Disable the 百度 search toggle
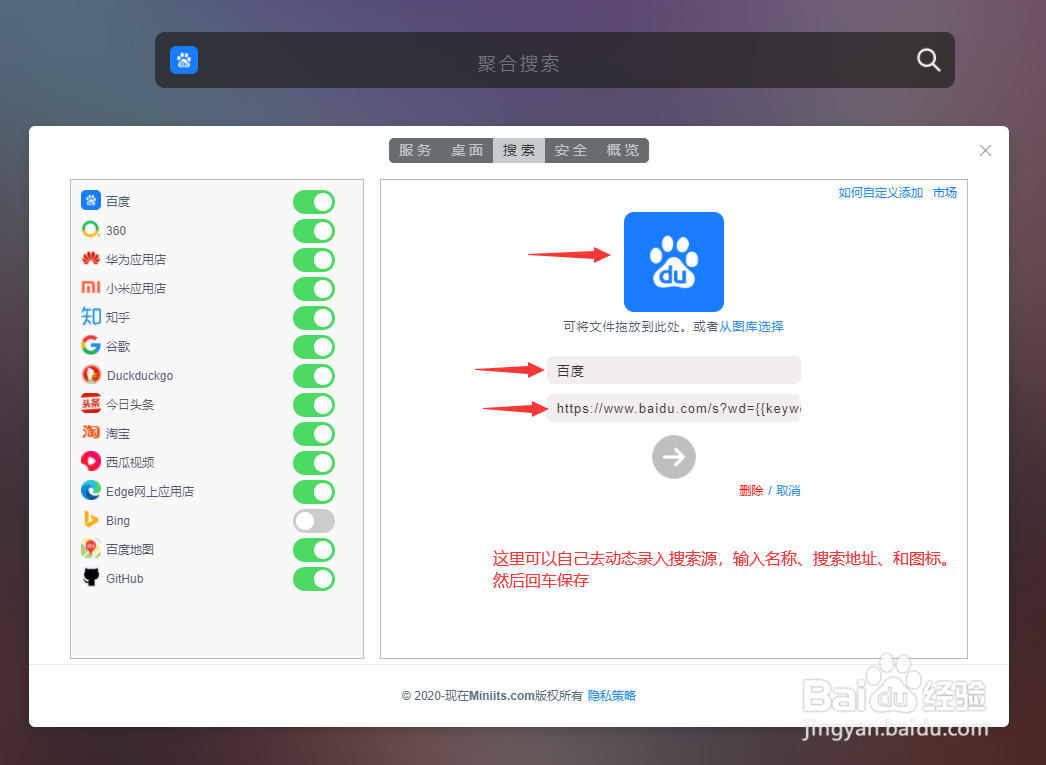This screenshot has width=1046, height=765. tap(314, 202)
